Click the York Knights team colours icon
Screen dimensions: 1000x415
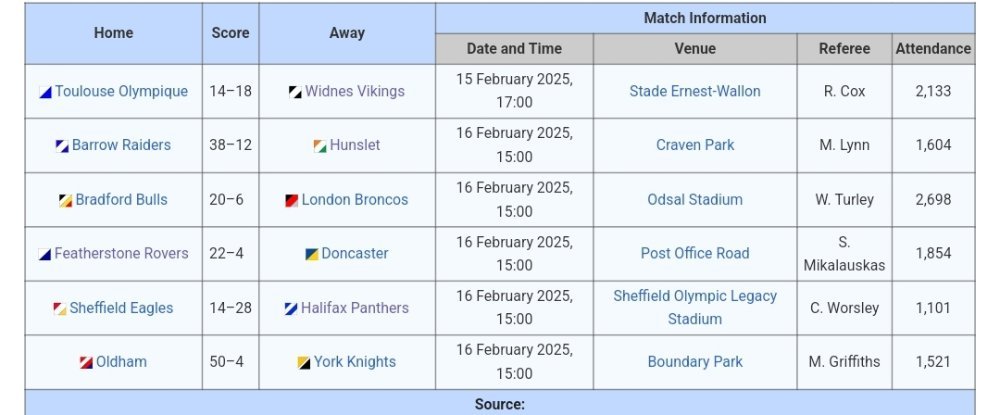pyautogui.click(x=304, y=363)
